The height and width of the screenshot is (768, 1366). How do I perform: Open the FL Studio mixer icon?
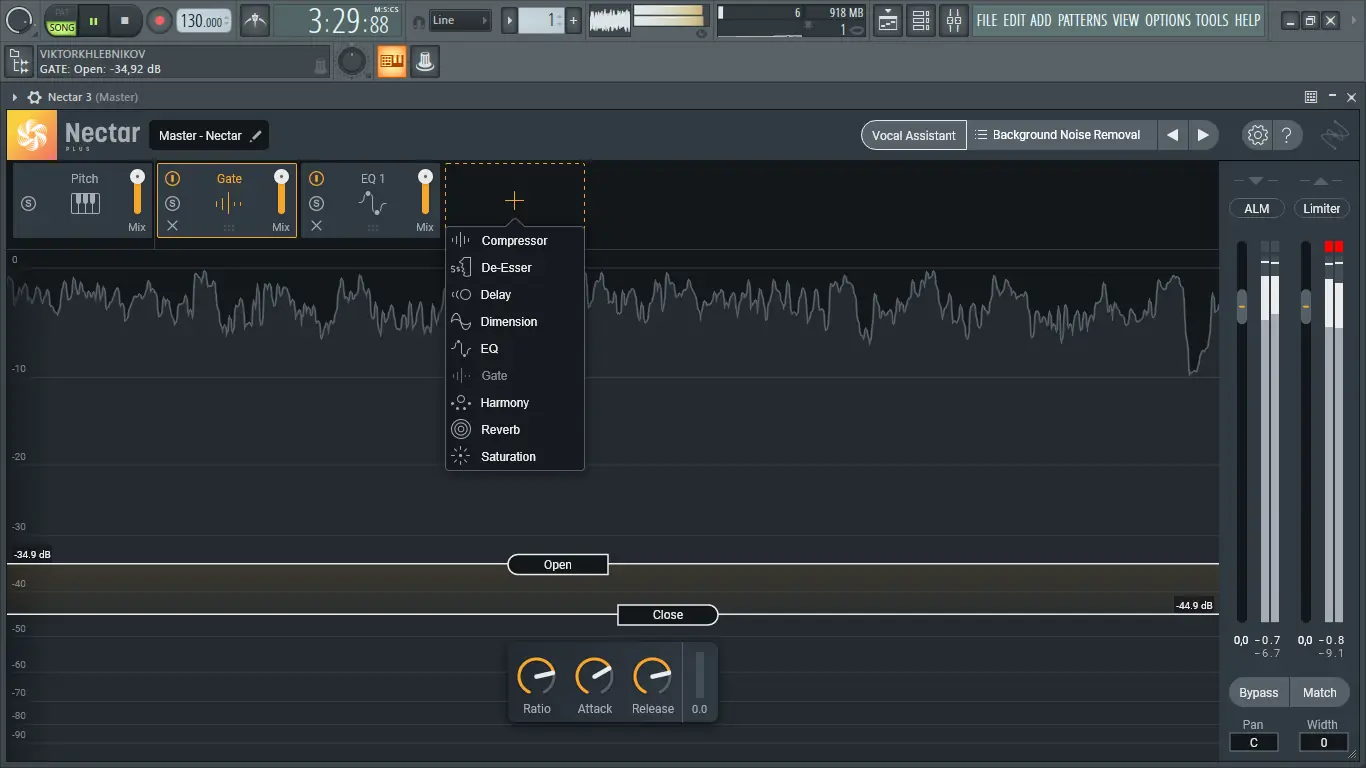coord(953,20)
